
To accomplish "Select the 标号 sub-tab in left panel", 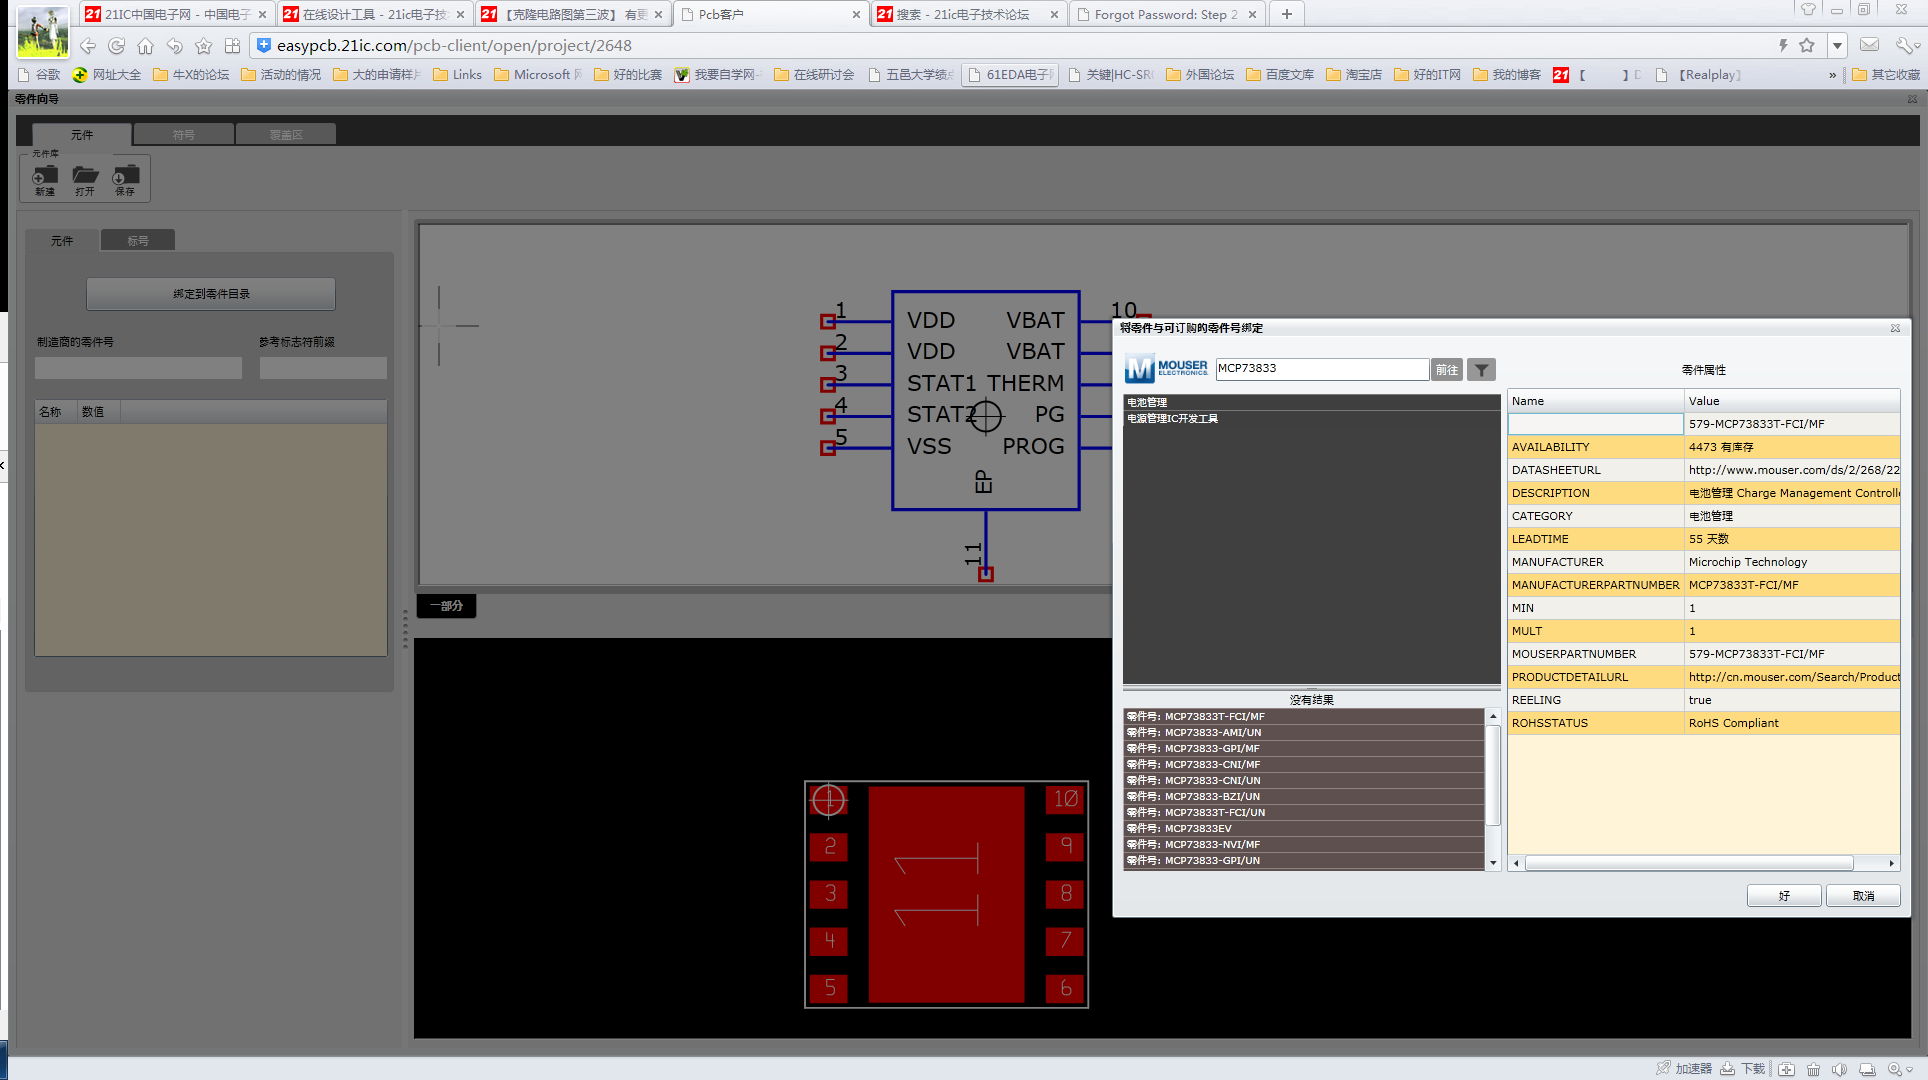I will tap(138, 240).
